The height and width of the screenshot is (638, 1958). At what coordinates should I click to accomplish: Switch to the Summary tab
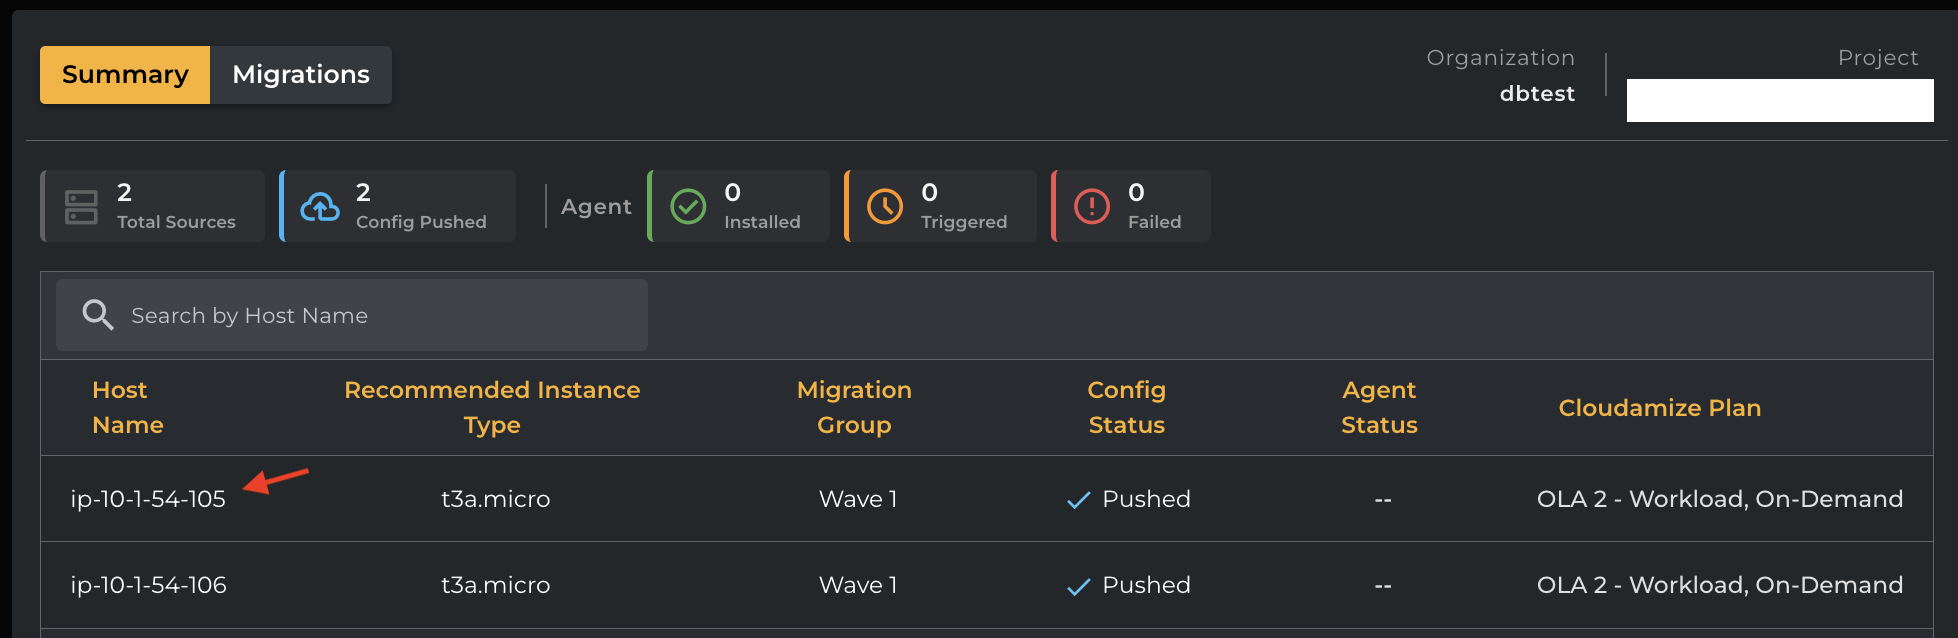(125, 75)
